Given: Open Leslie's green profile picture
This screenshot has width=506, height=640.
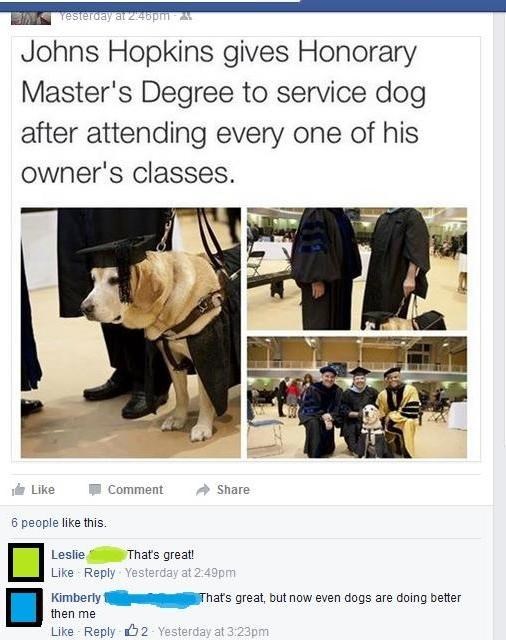Looking at the screenshot, I should pyautogui.click(x=26, y=562).
